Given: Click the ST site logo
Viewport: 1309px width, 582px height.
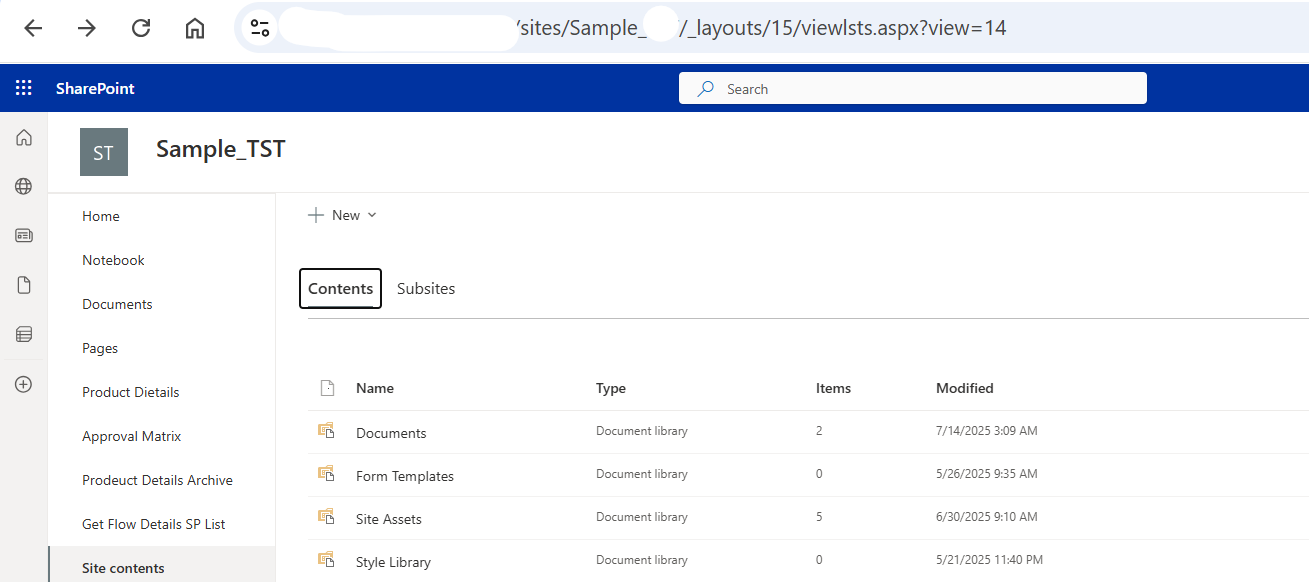Looking at the screenshot, I should 104,152.
